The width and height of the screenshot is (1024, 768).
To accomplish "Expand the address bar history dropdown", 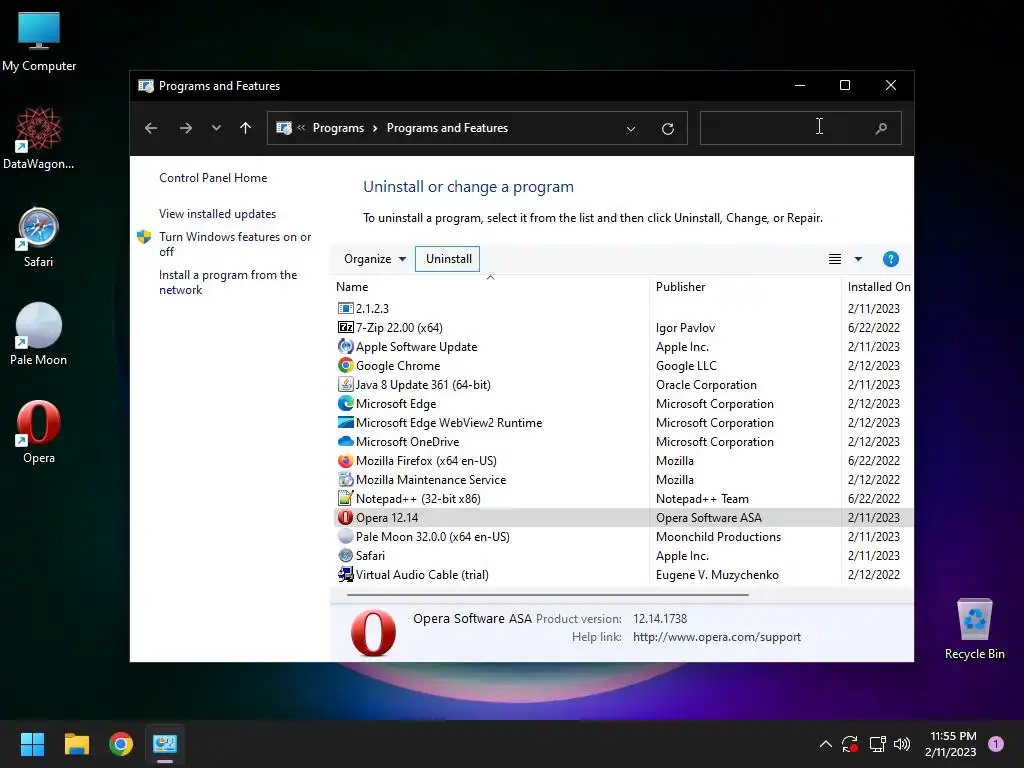I will 631,129.
